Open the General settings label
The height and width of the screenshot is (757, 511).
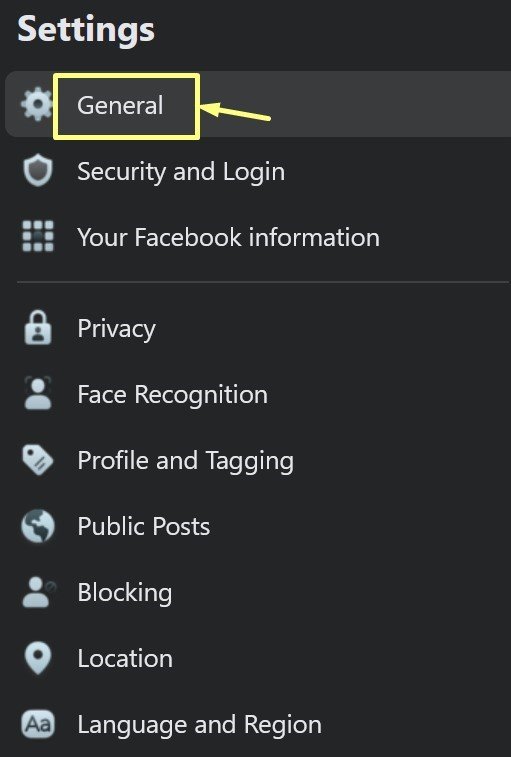[x=120, y=105]
